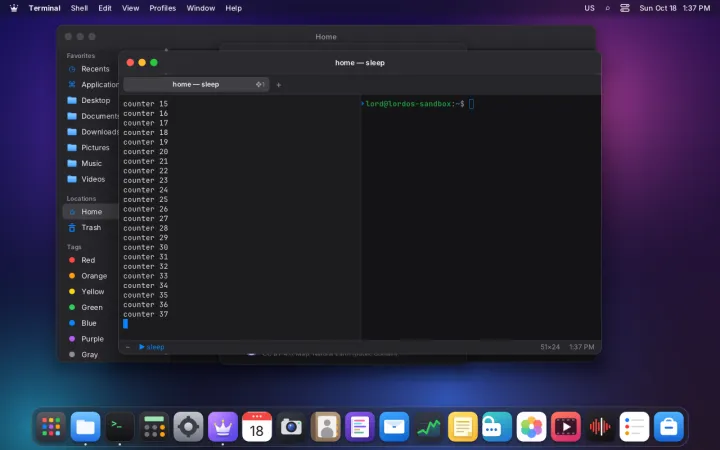The width and height of the screenshot is (720, 450).
Task: Click the 'counter 37' output line
Action: click(146, 314)
